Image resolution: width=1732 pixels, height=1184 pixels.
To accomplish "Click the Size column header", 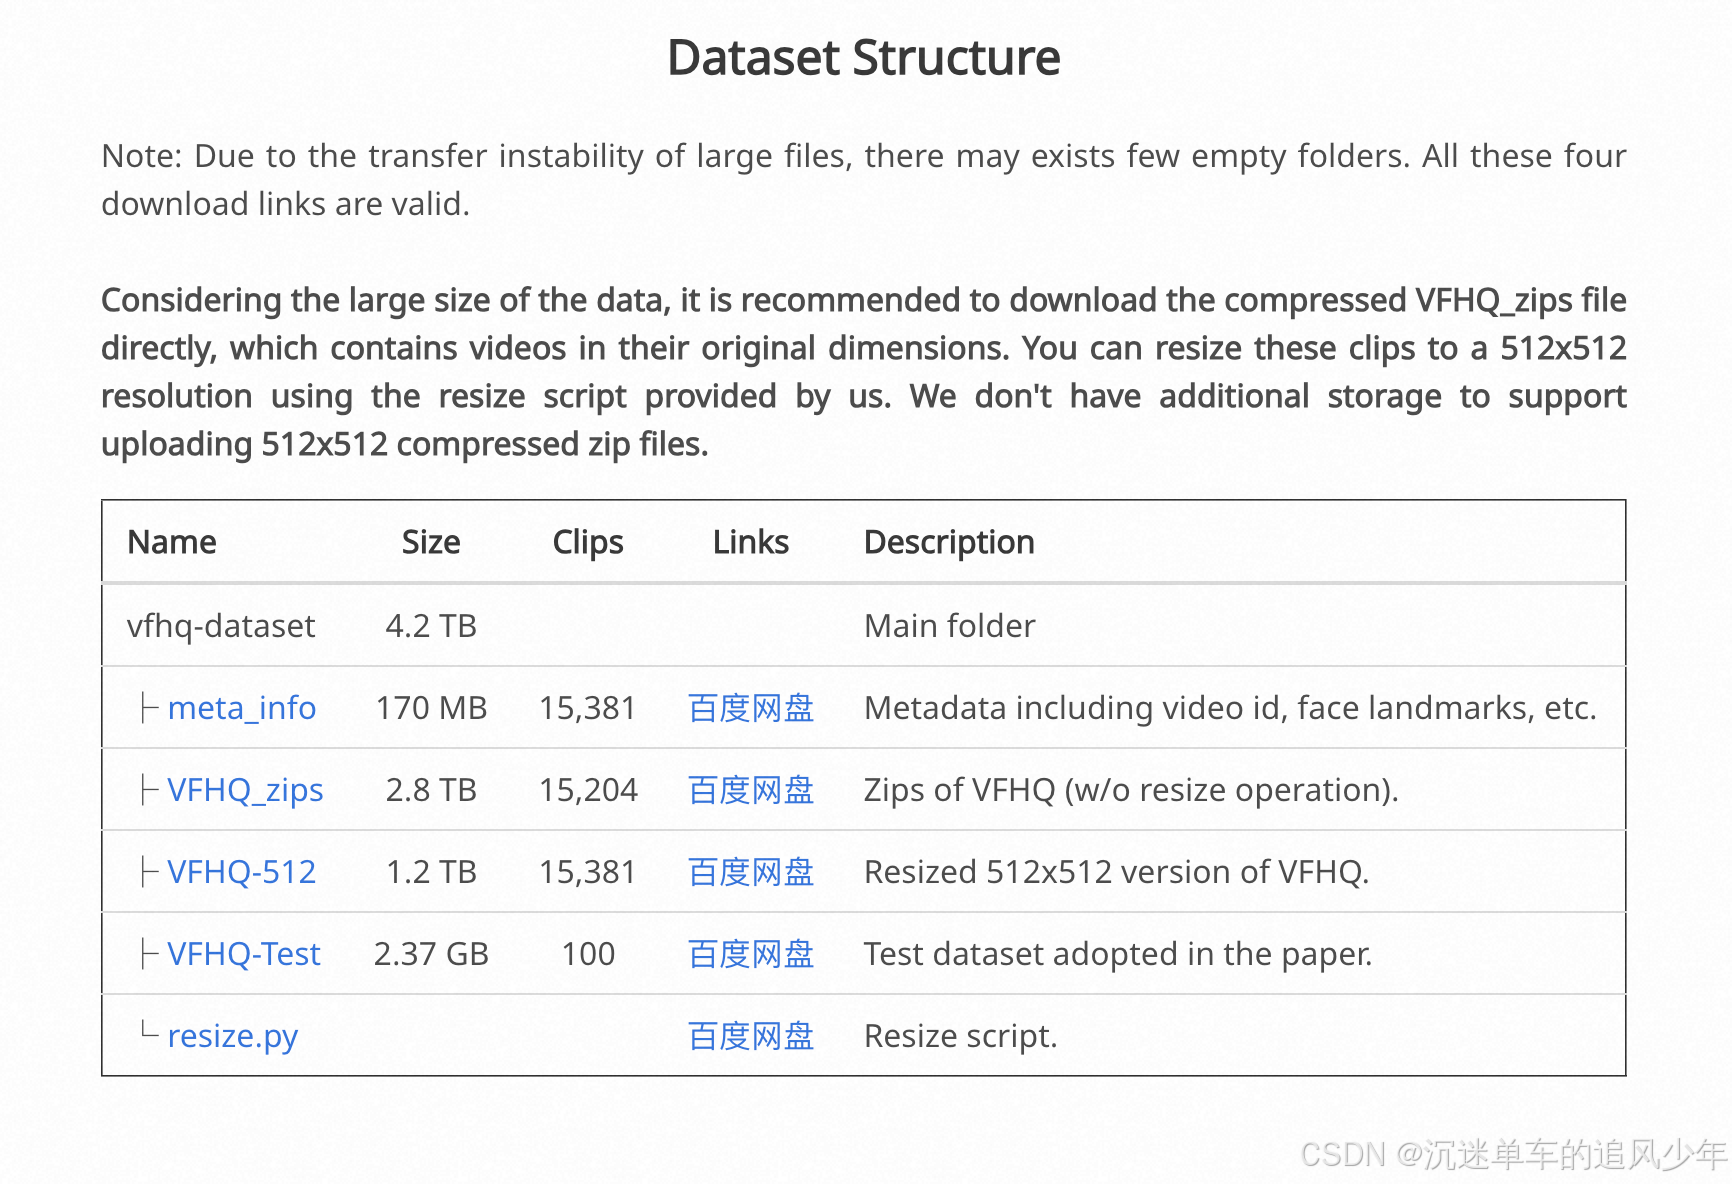I will coord(431,542).
